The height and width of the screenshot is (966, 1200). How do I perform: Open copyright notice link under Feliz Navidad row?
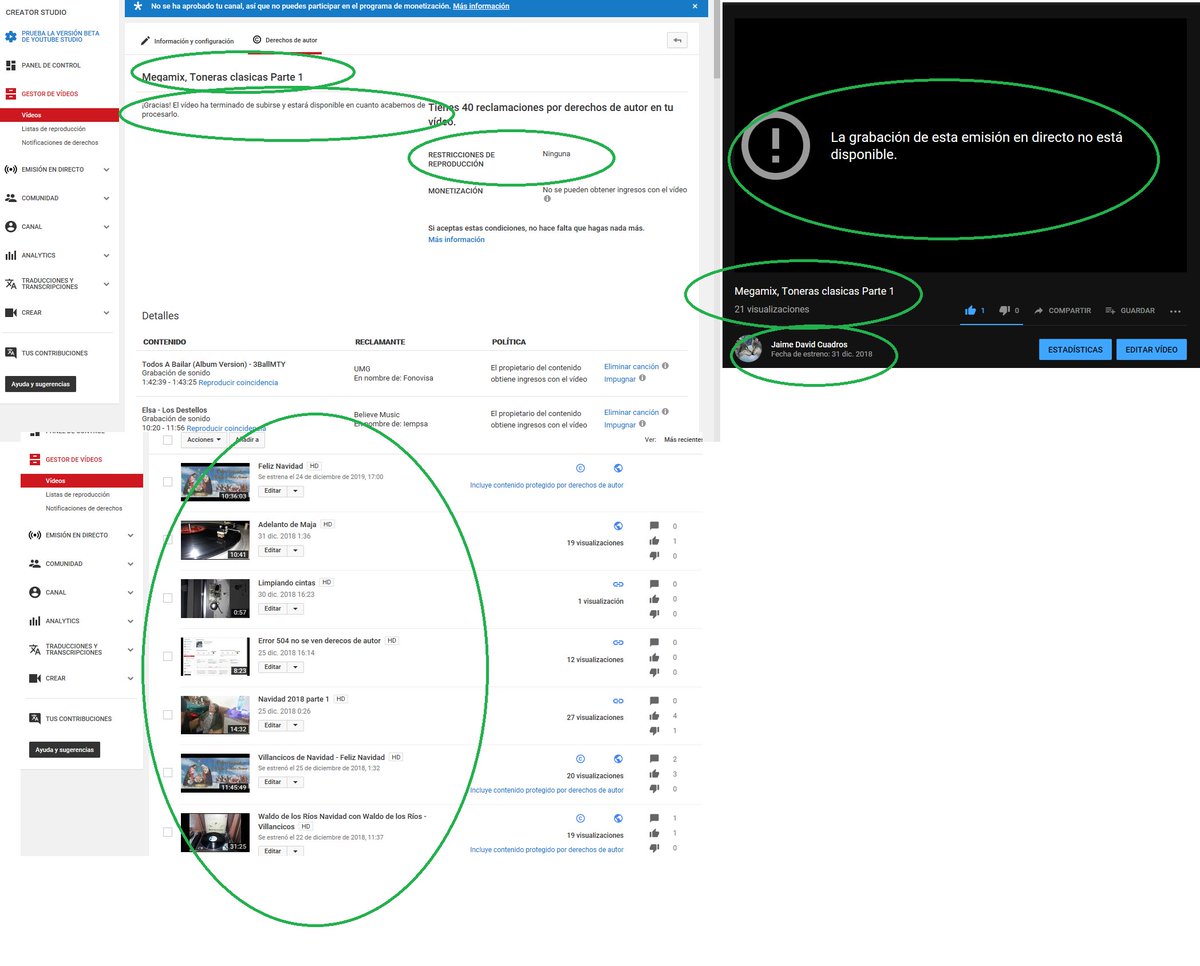[547, 485]
